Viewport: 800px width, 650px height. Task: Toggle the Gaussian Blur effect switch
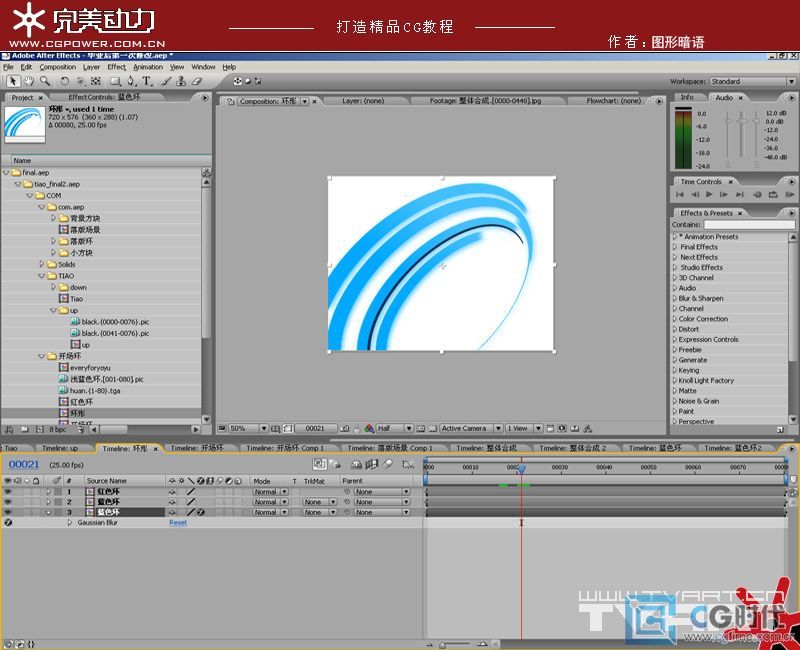[8, 522]
